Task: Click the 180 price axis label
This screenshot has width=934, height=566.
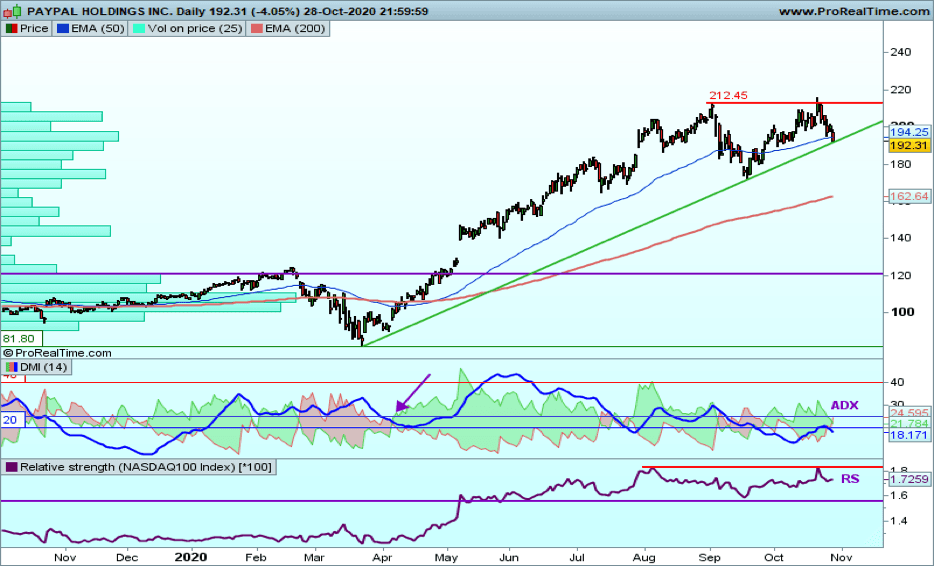Action: pos(901,164)
